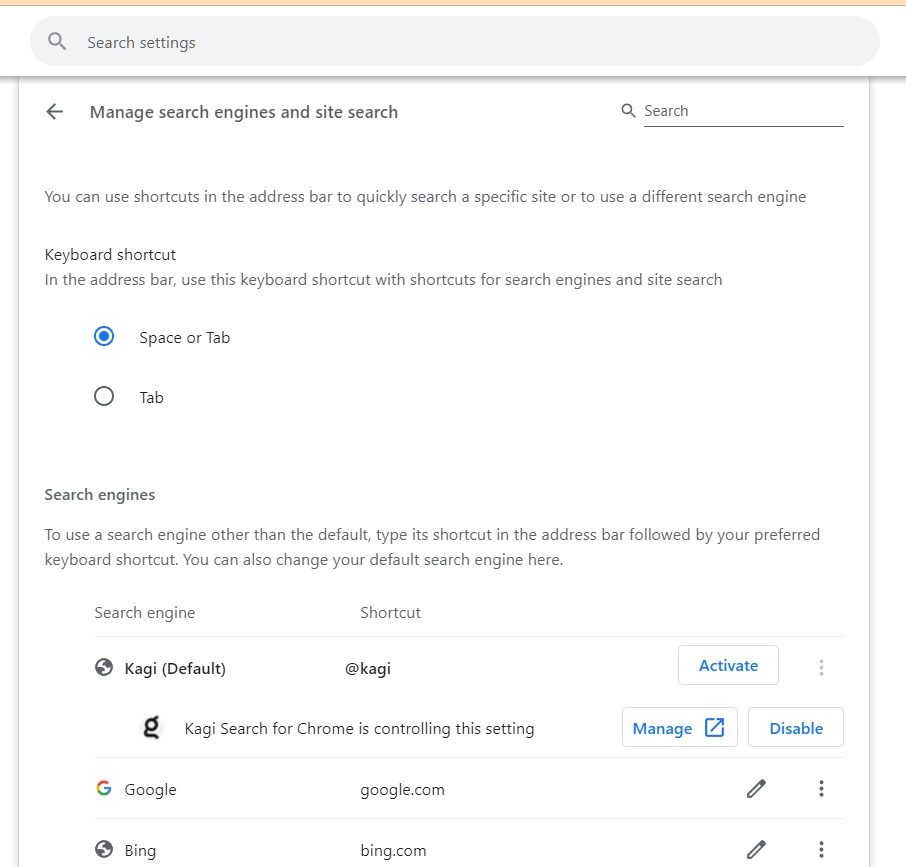Screen dimensions: 906x867
Task: Click the Kagi extension logo icon
Action: point(151,728)
